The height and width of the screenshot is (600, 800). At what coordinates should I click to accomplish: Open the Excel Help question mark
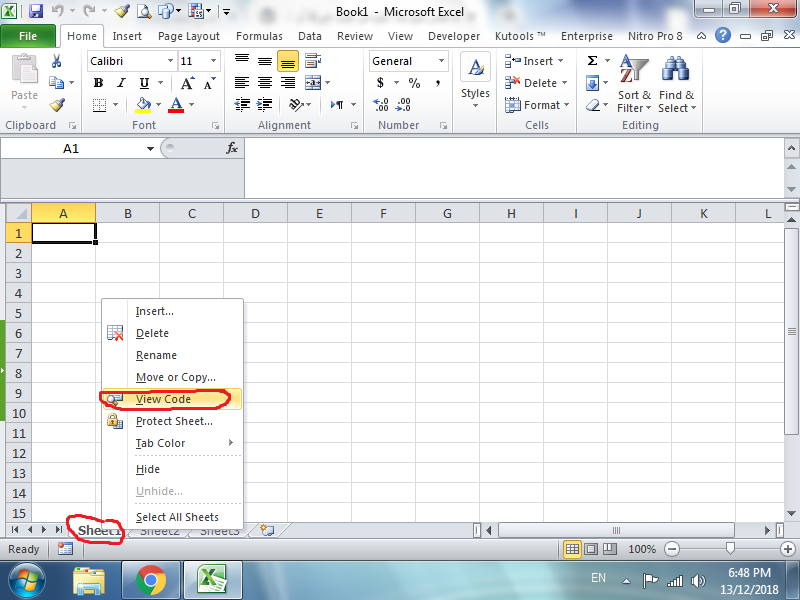coord(722,35)
